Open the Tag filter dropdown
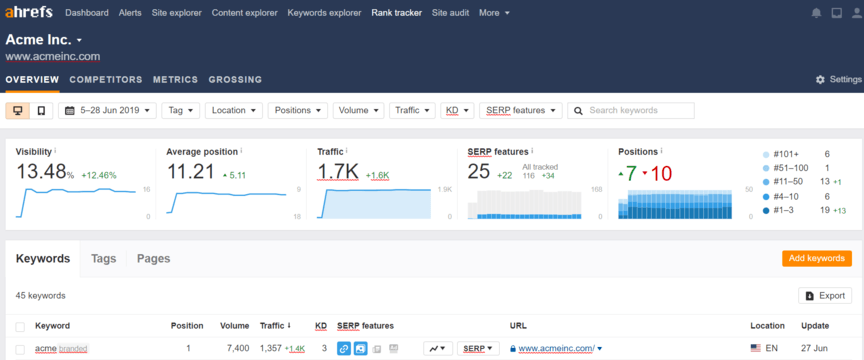 181,110
